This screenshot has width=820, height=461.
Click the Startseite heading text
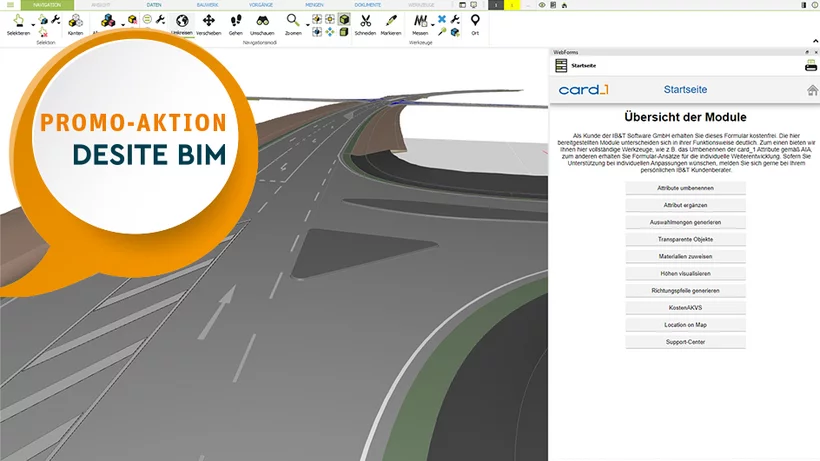pos(685,89)
